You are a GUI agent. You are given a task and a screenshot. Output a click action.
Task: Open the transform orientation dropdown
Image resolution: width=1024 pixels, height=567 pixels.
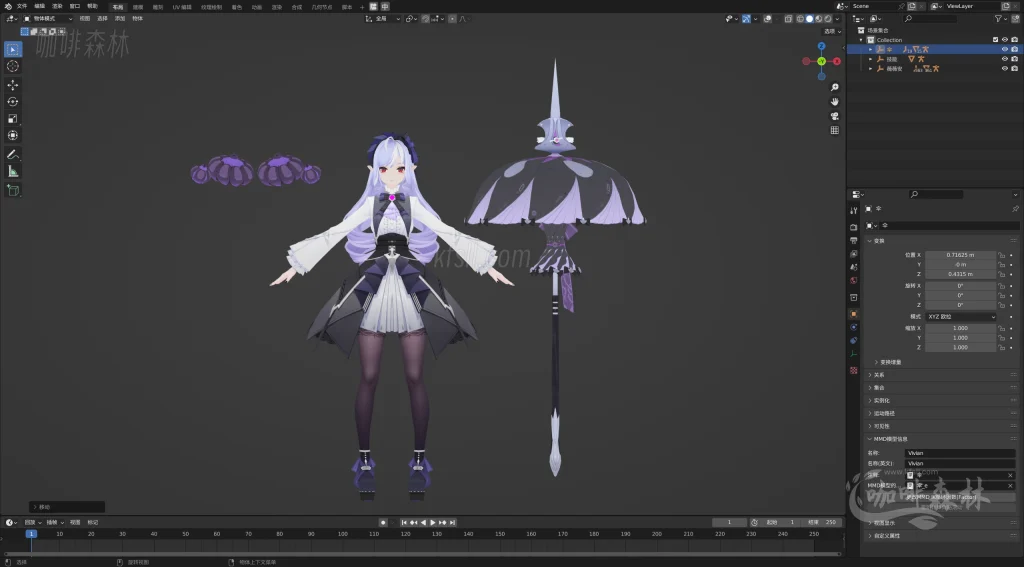pos(383,19)
